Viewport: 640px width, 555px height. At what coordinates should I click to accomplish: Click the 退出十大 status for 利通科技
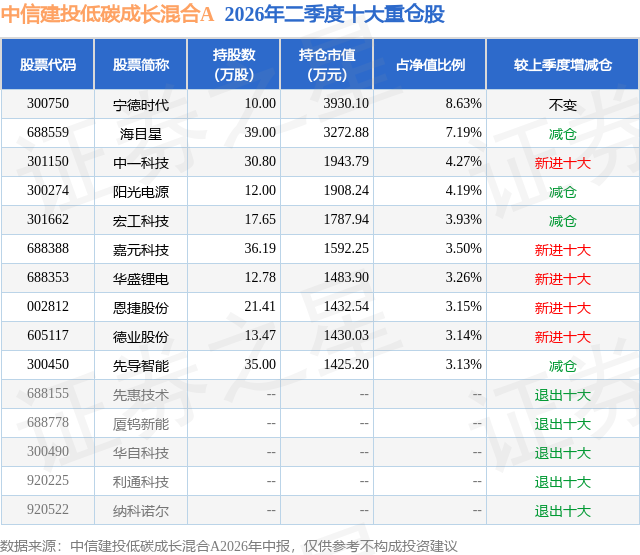(563, 482)
